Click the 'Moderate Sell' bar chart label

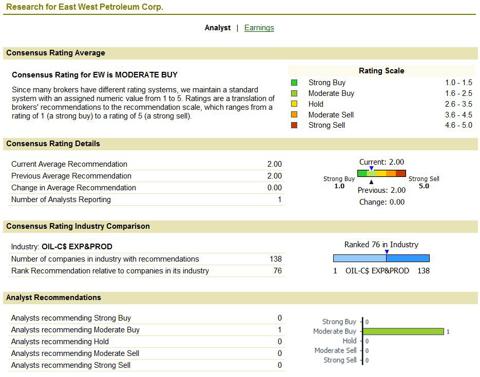tap(335, 350)
